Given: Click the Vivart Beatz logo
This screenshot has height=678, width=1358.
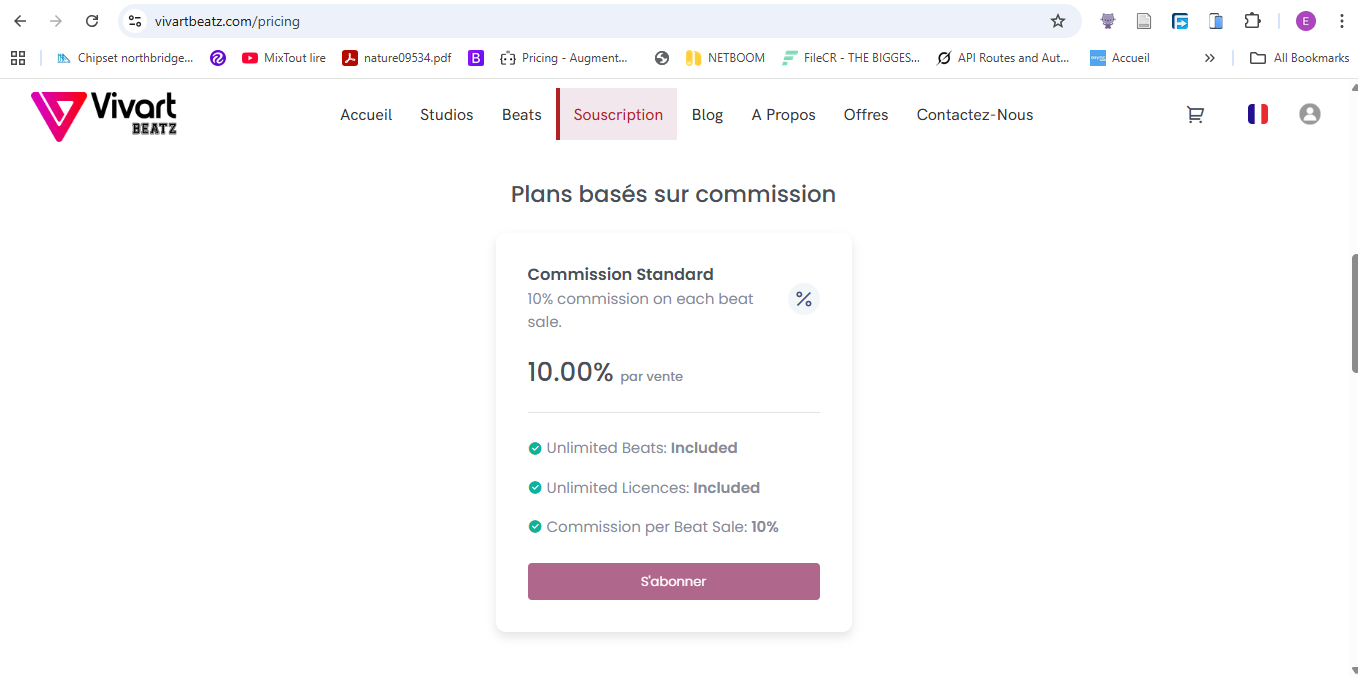Looking at the screenshot, I should pos(104,116).
